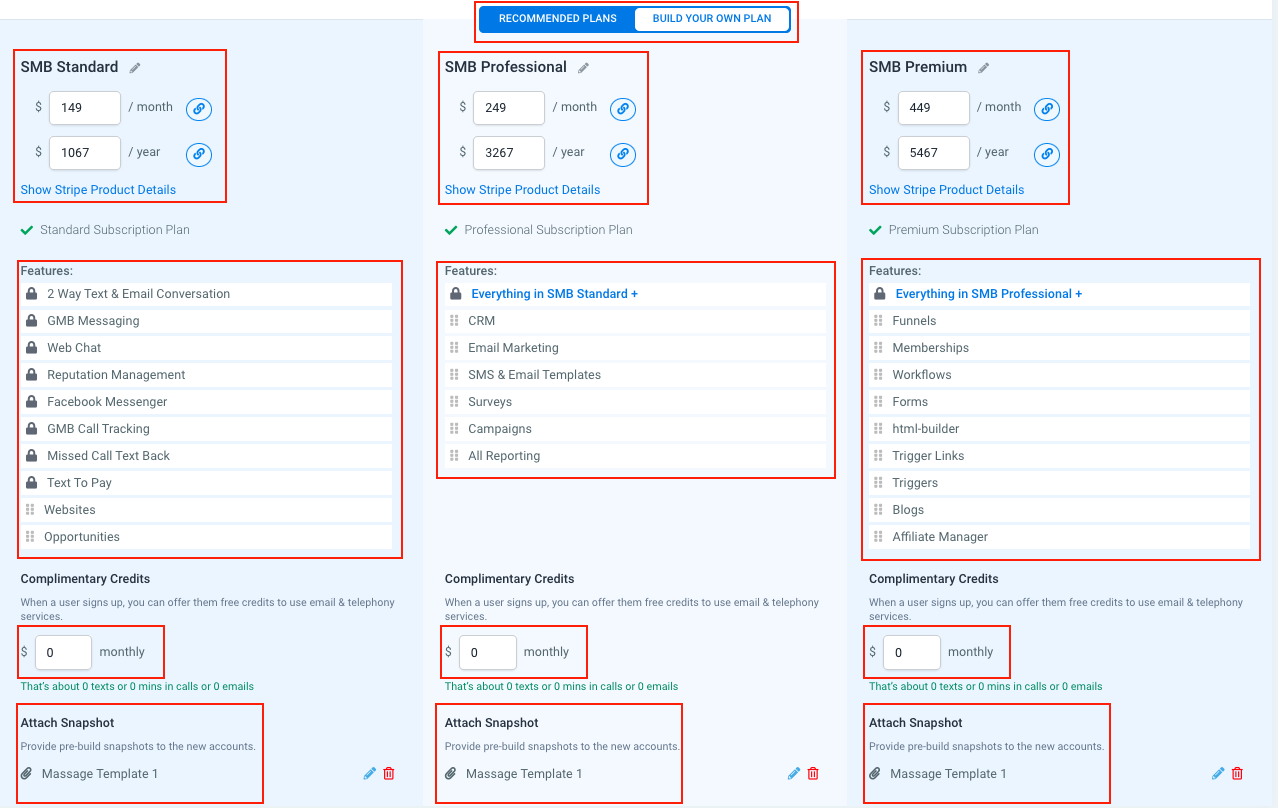Select Triggers feature row
Image resolution: width=1278 pixels, height=808 pixels.
coord(1060,483)
